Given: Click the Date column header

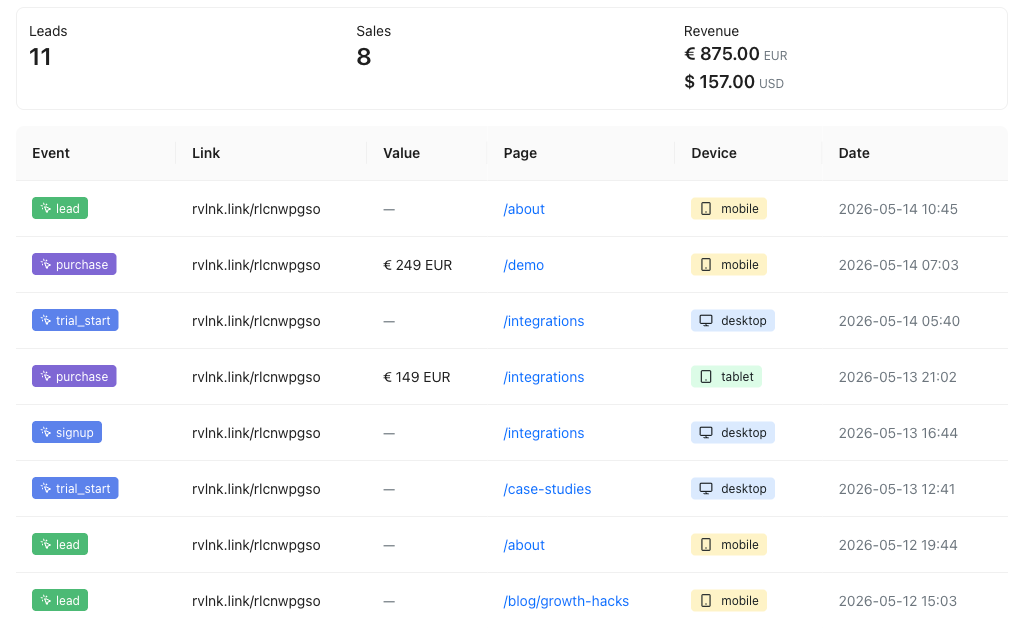Looking at the screenshot, I should pos(854,153).
